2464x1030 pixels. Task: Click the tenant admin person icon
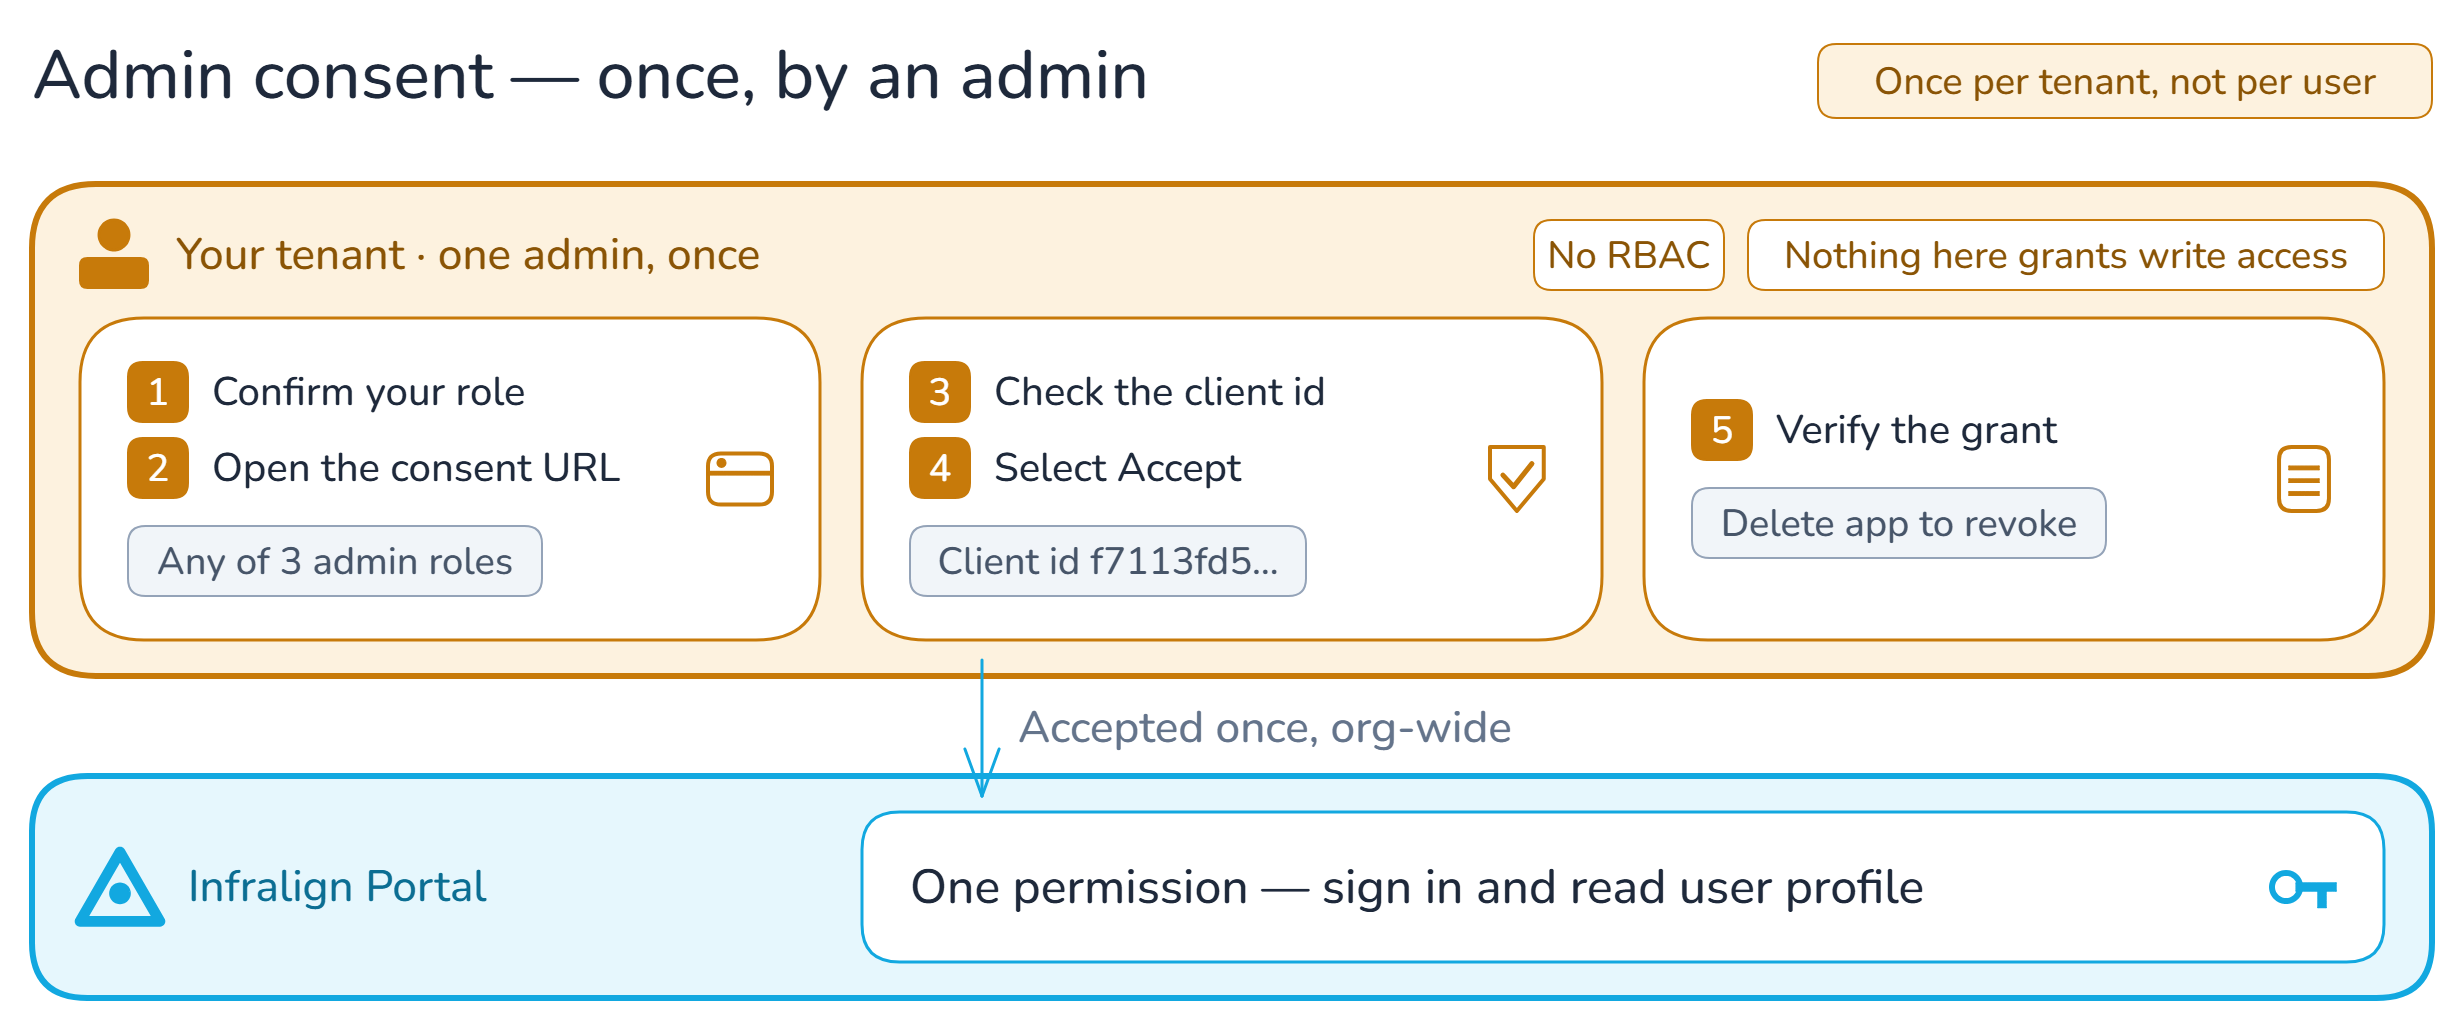pos(114,254)
